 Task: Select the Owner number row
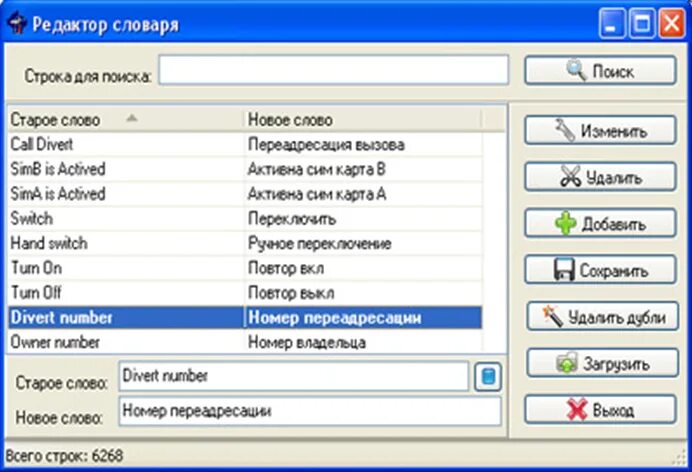coord(245,342)
